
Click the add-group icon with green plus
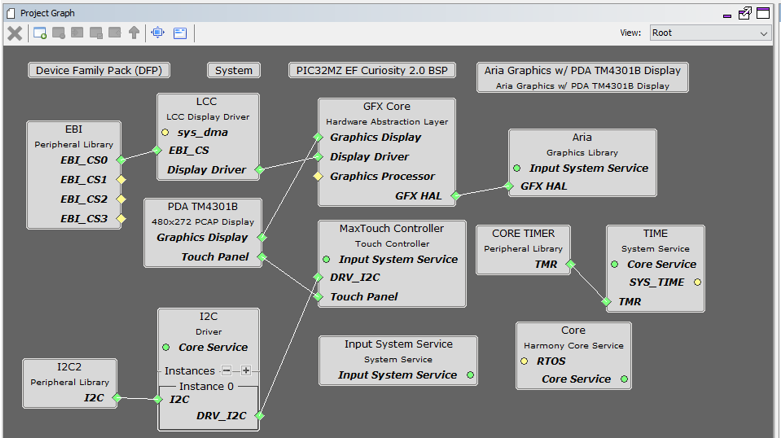click(x=40, y=33)
